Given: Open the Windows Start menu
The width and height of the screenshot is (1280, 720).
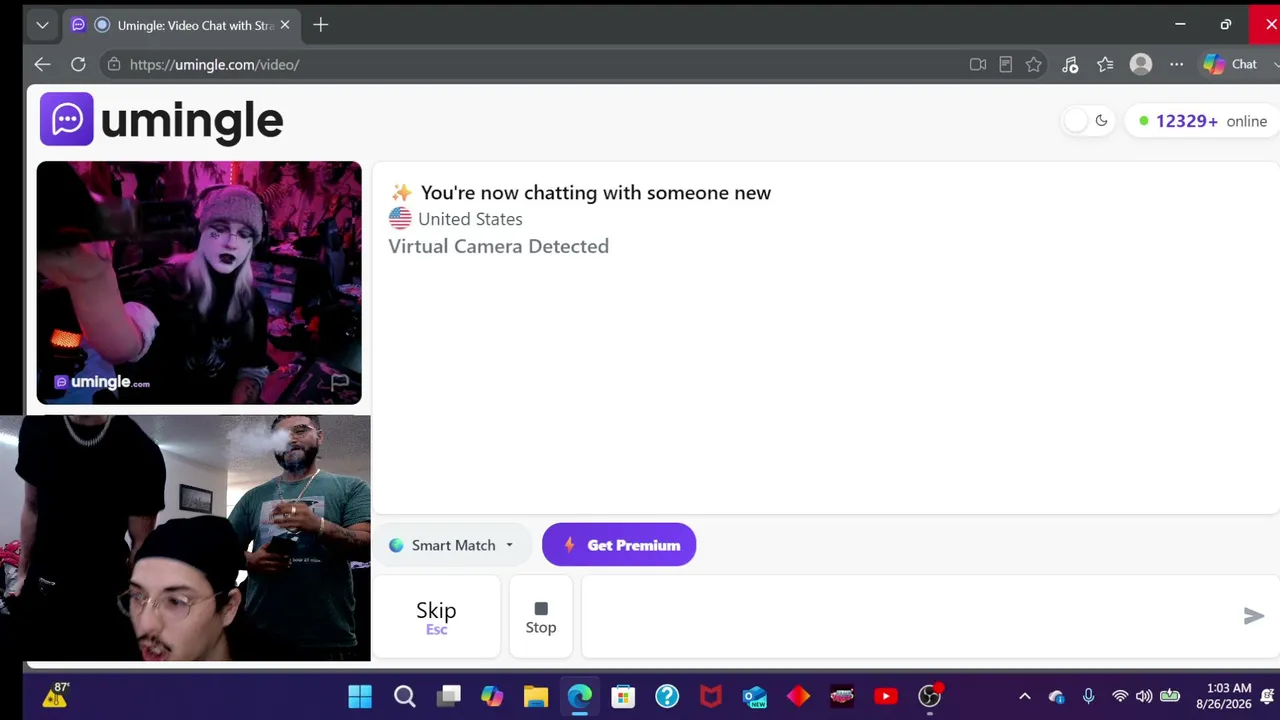Looking at the screenshot, I should click(x=360, y=696).
